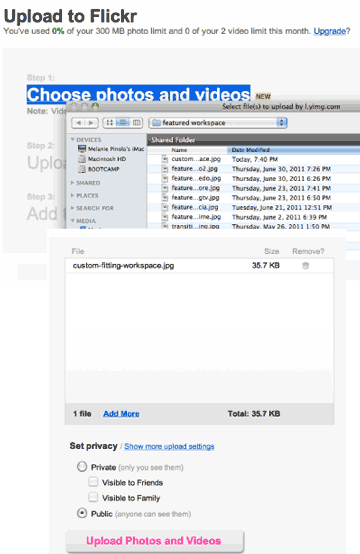Viewport: 360px width, 554px height.
Task: Click the Back arrow in file dialog
Action: coord(78,123)
